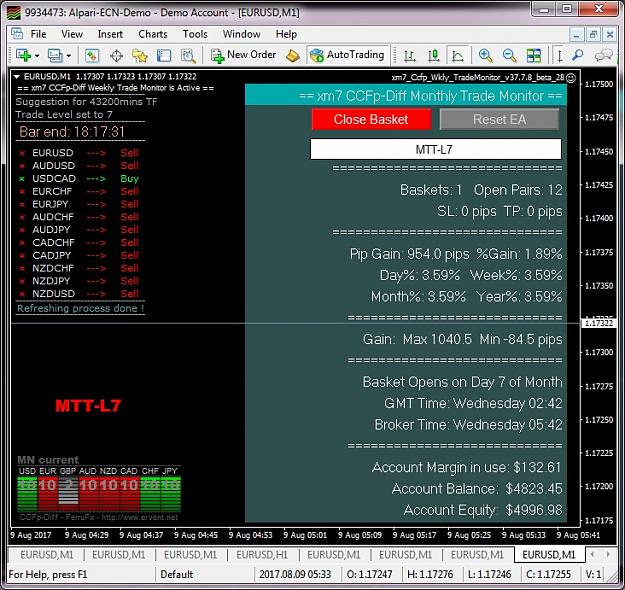The image size is (625, 590).
Task: Open the Window menu
Action: coord(242,34)
